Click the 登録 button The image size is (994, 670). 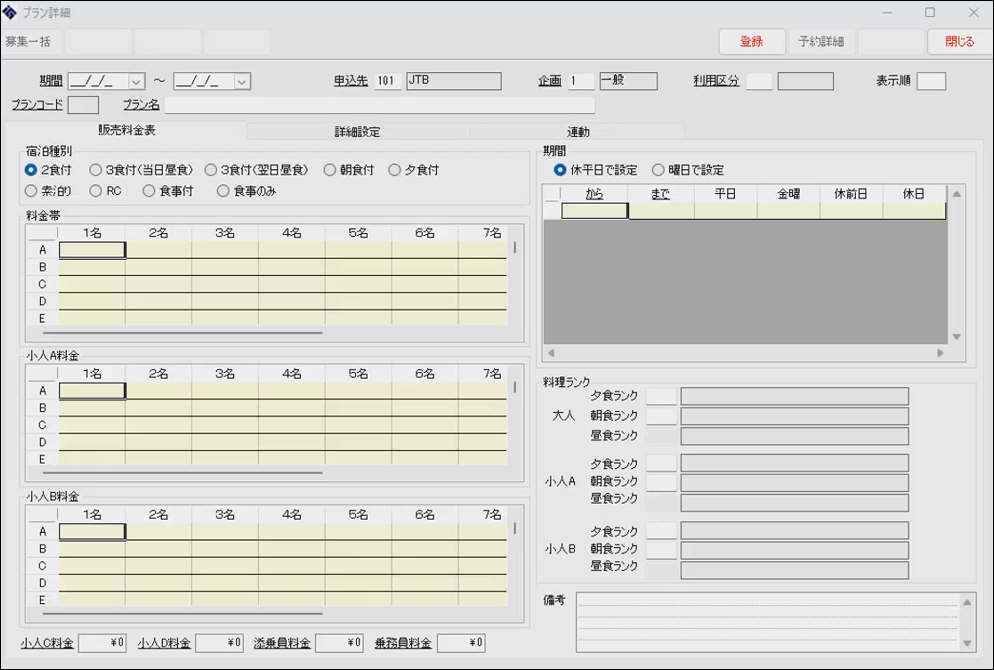tap(751, 42)
